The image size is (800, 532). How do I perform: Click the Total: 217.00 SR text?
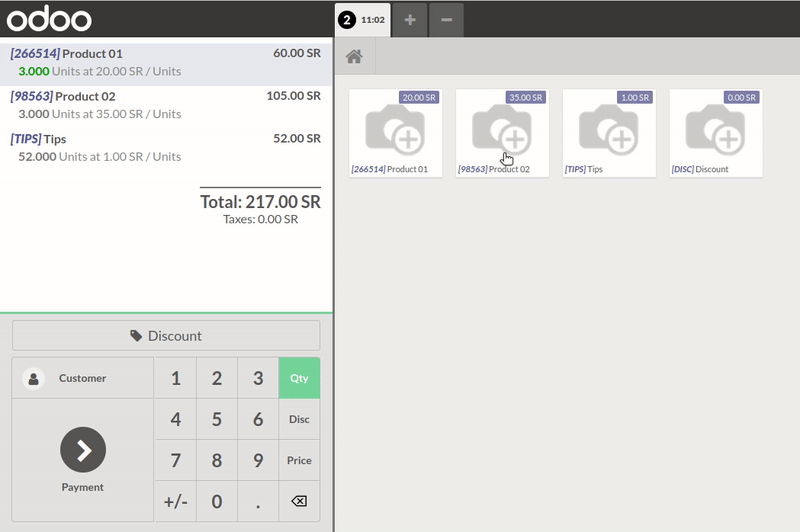260,202
